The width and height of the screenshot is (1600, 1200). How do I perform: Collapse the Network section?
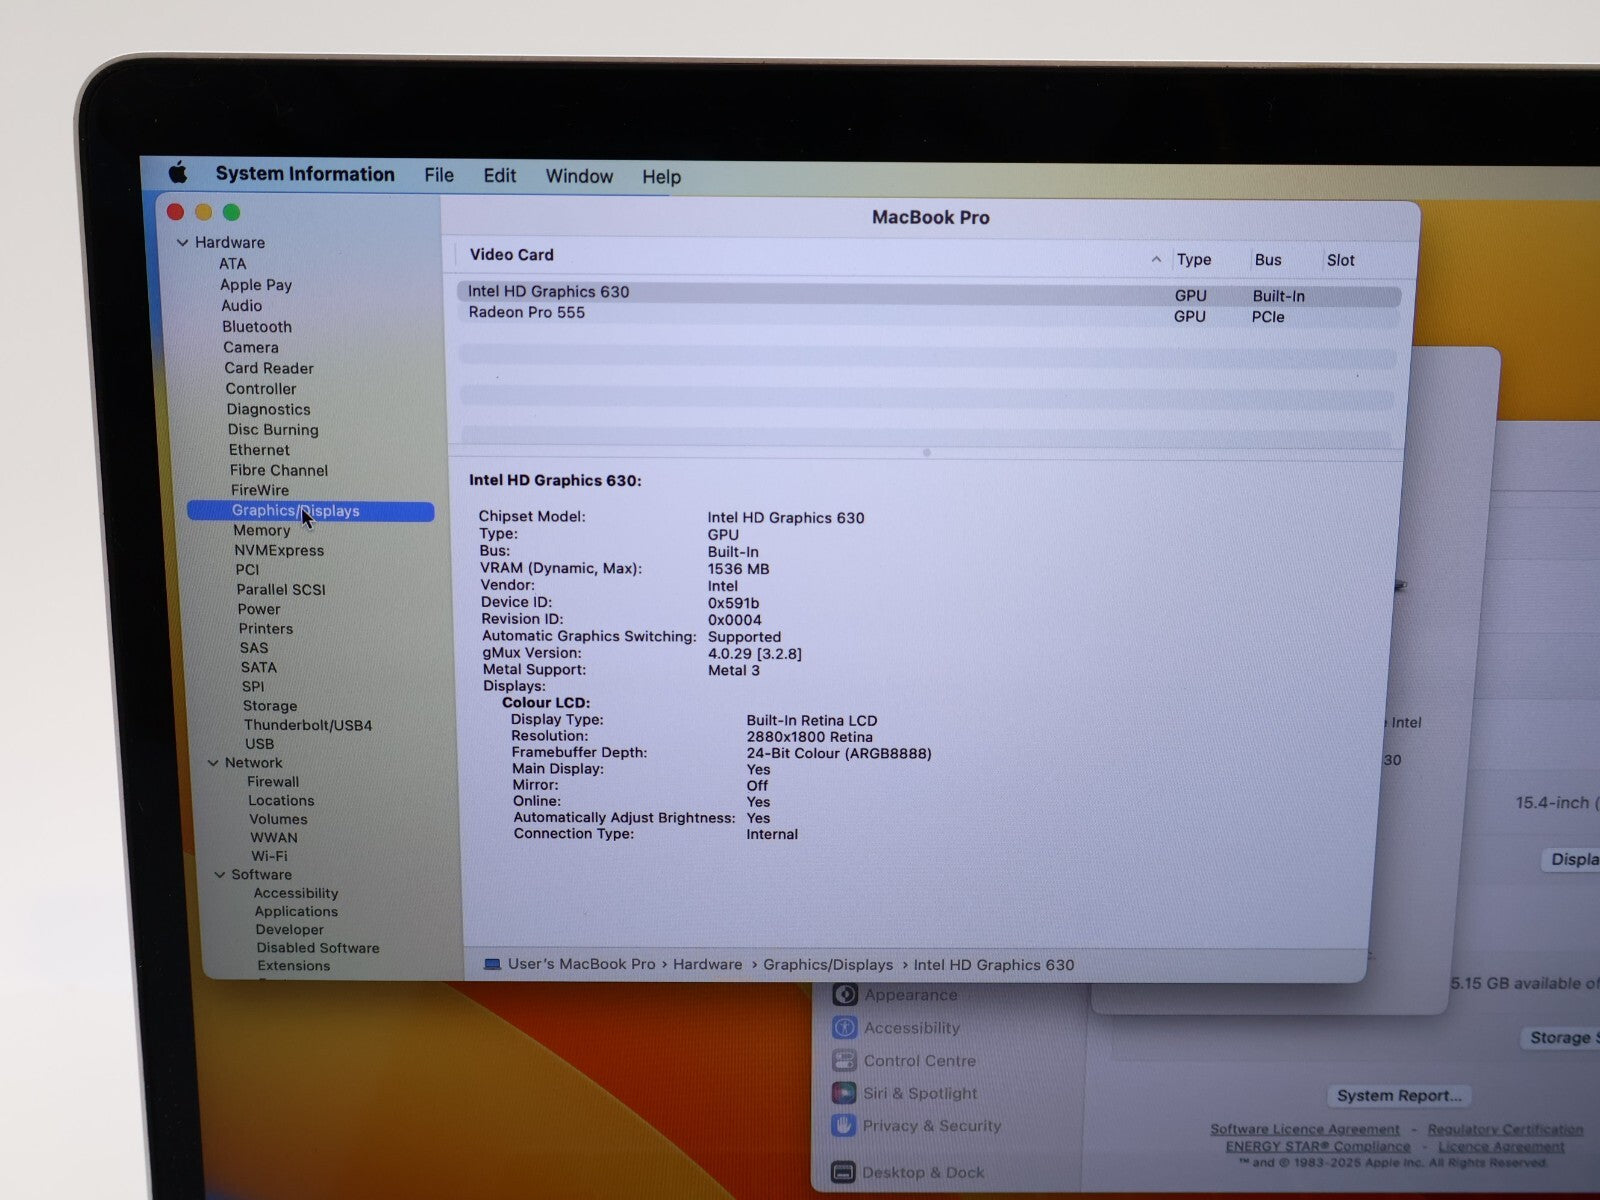coord(212,762)
